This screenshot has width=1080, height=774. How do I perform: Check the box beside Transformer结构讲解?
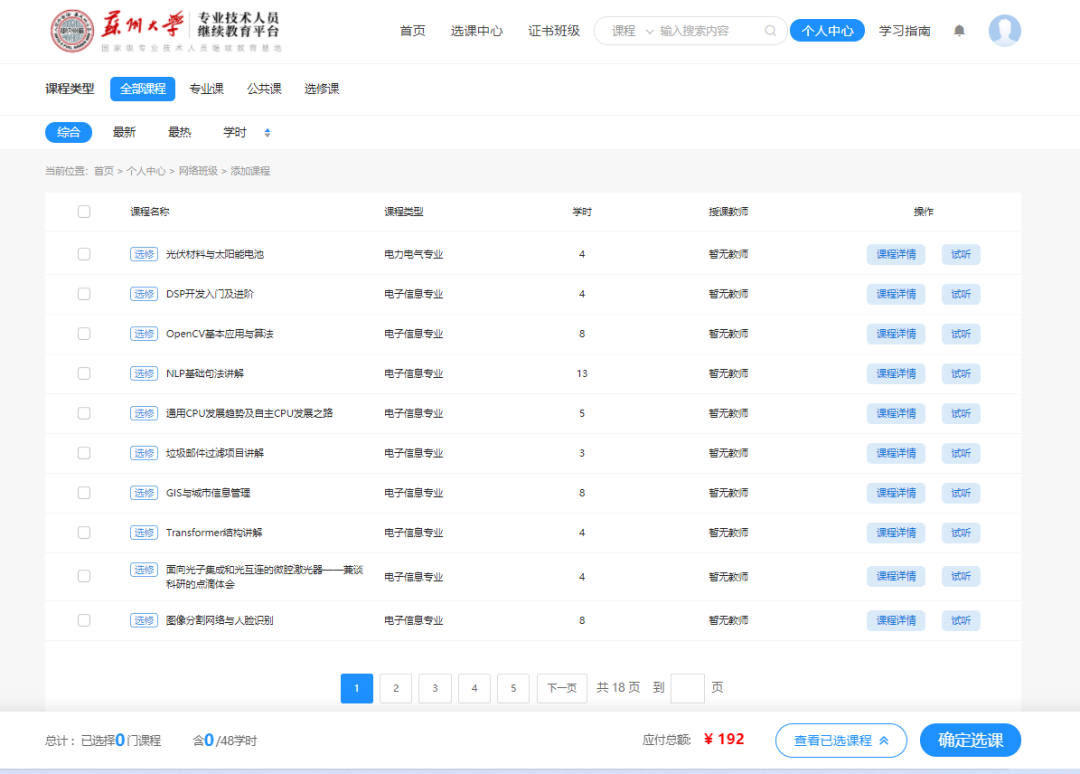pyautogui.click(x=85, y=533)
